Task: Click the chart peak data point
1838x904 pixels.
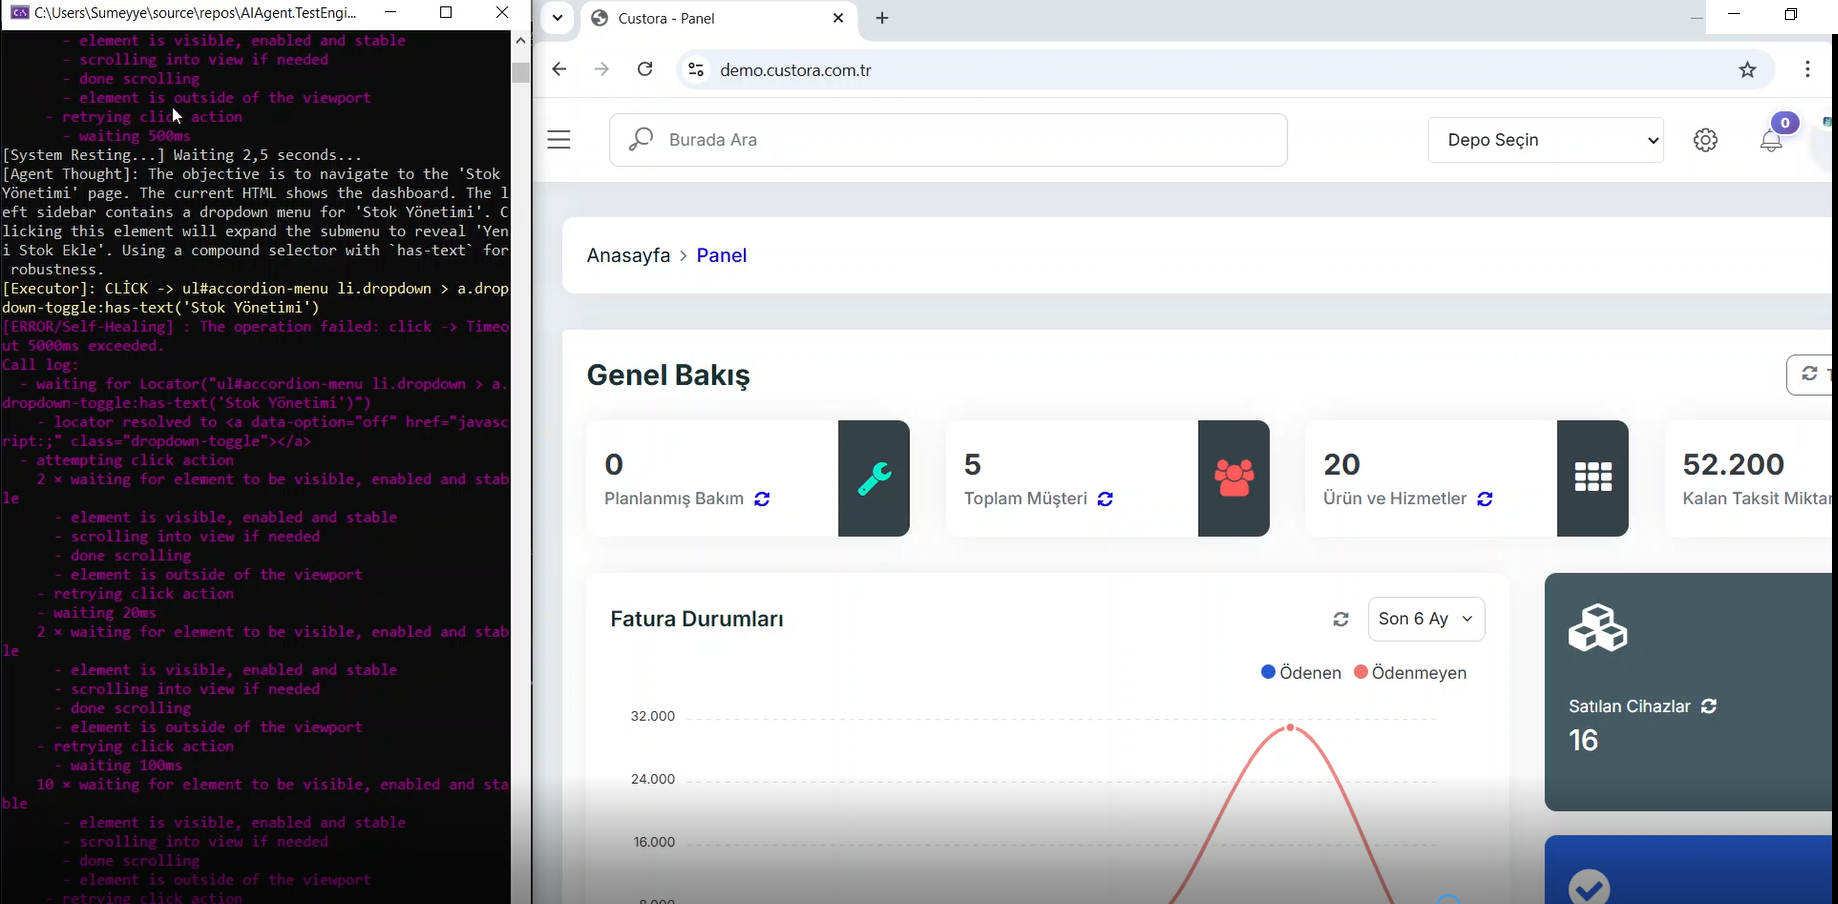Action: (1291, 727)
